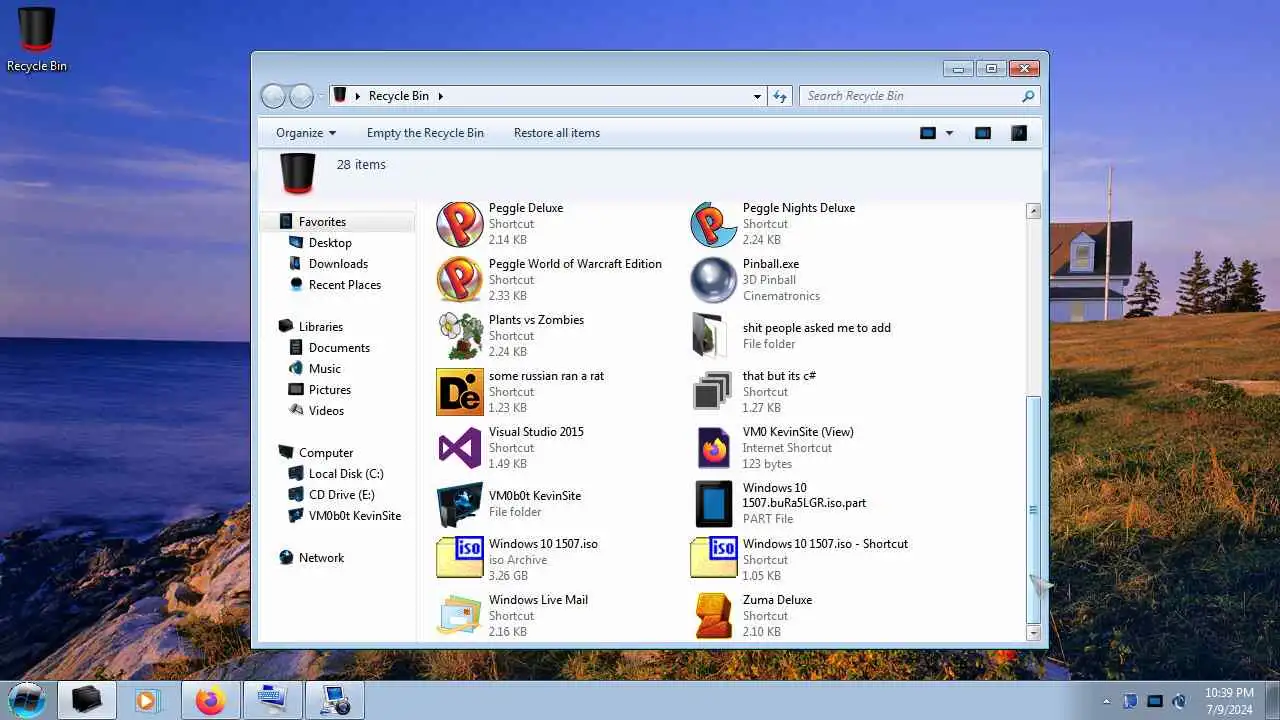Open Recent Places in navigation pane
The image size is (1280, 720).
click(335, 285)
